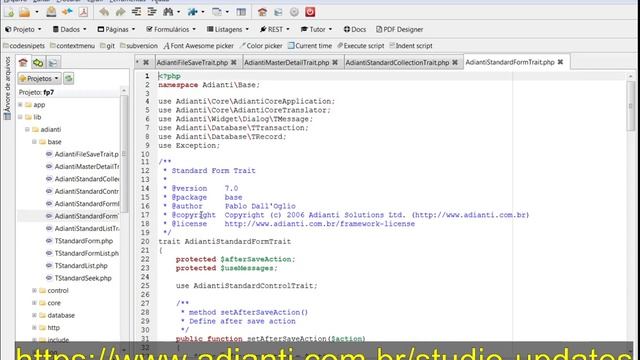
Task: Expand the app folder
Action: click(20, 105)
